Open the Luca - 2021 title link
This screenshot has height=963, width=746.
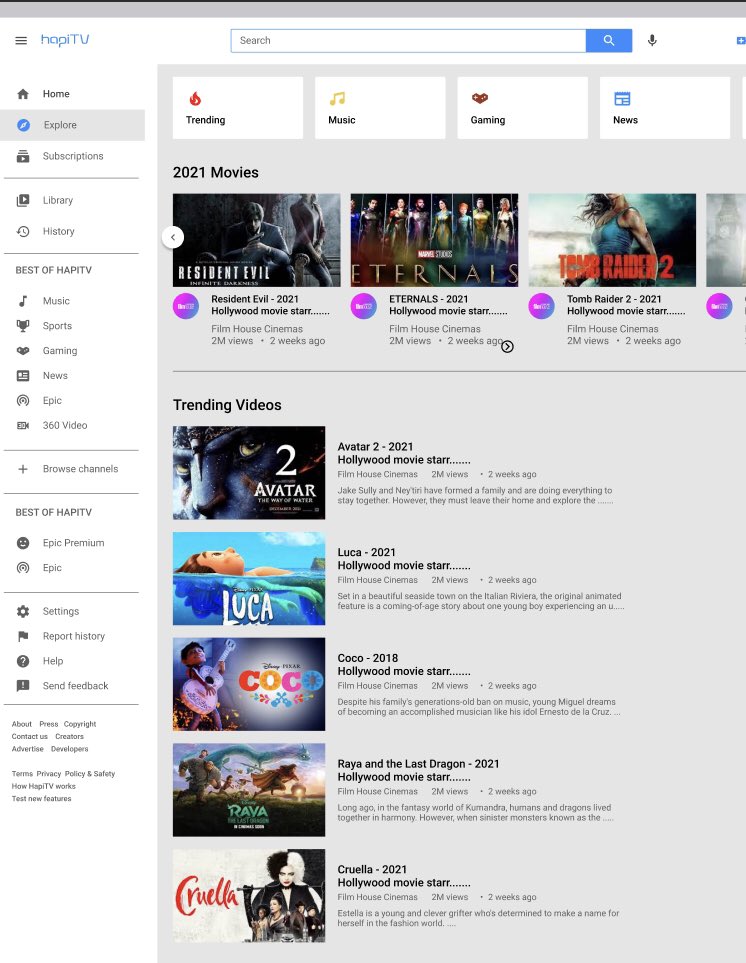[x=367, y=553]
